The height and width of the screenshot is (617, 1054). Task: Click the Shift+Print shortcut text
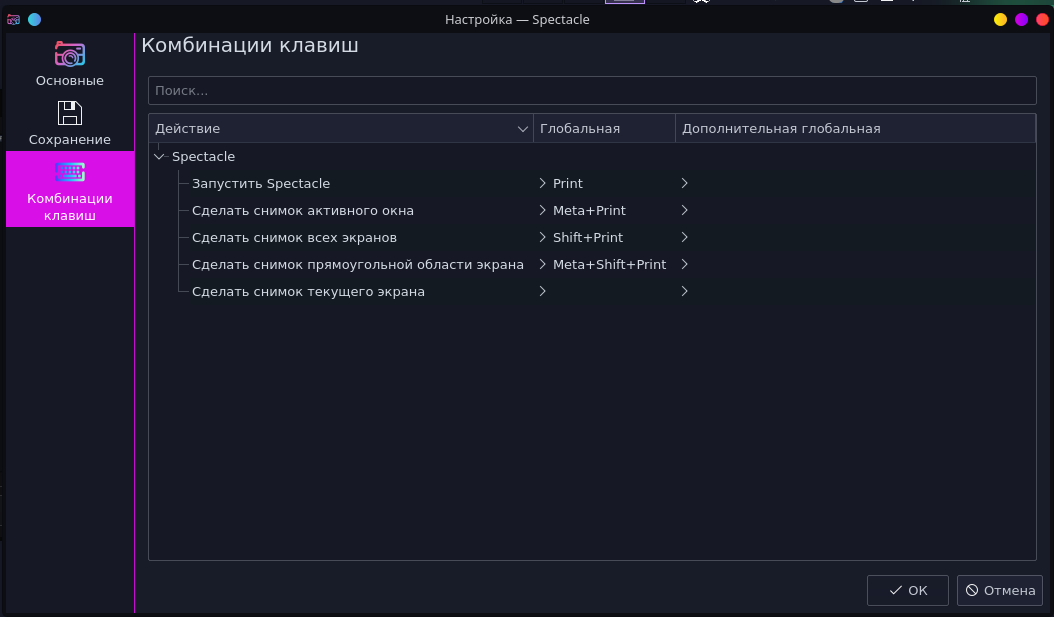(x=587, y=237)
